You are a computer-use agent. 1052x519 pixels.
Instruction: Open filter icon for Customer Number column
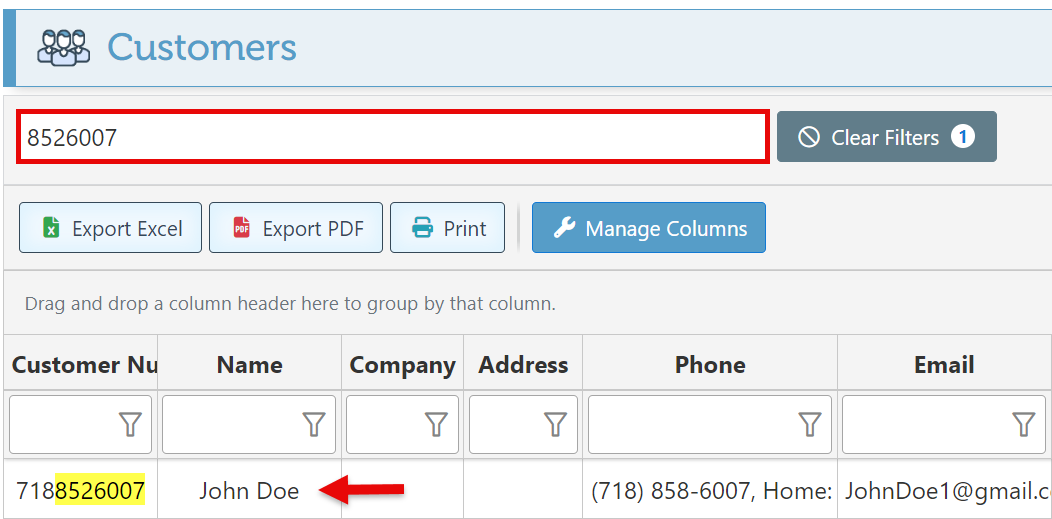pyautogui.click(x=130, y=425)
